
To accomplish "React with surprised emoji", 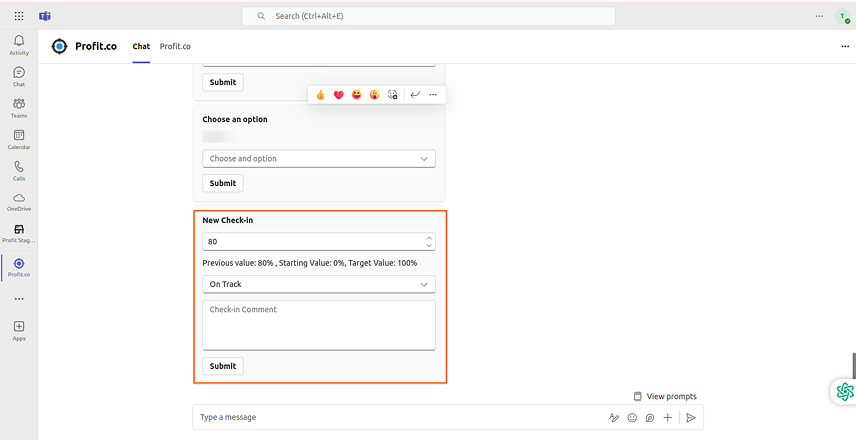I will click(x=374, y=95).
